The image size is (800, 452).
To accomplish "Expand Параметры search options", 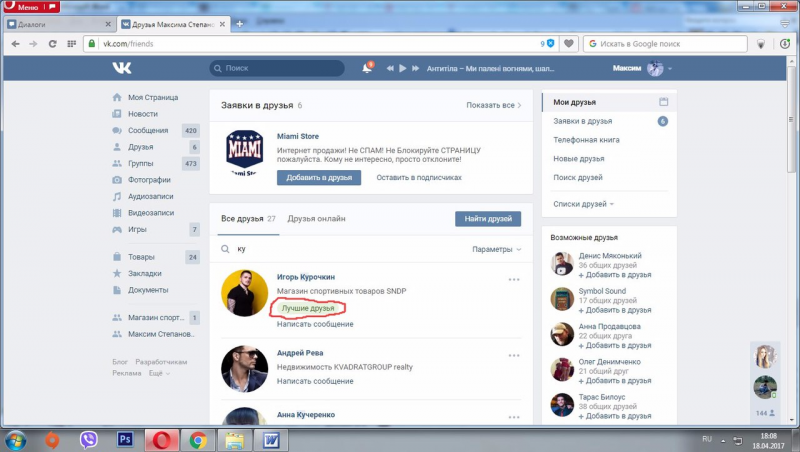I will (x=496, y=249).
